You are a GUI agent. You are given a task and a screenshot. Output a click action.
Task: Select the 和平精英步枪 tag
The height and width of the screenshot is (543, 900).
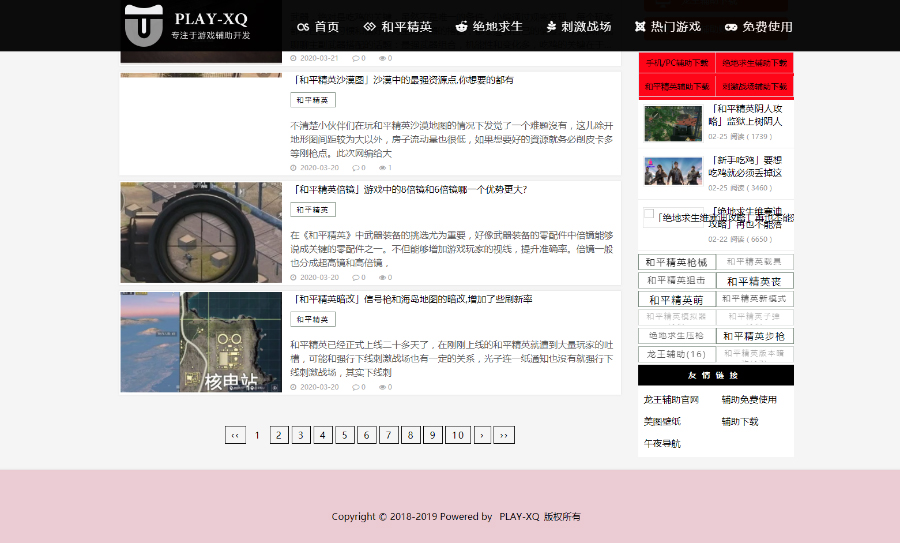tap(755, 336)
